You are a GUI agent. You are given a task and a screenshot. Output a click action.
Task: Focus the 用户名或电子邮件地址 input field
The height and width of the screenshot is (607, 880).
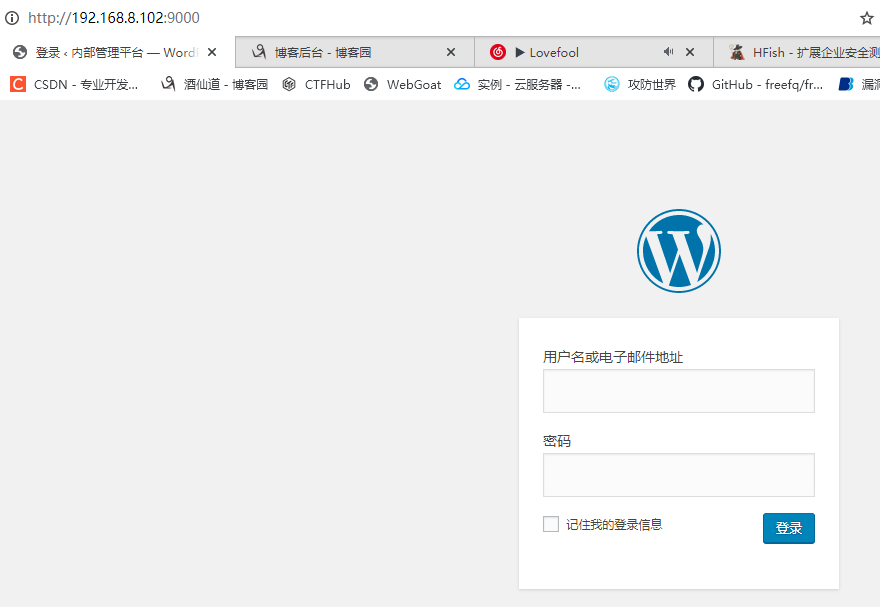[679, 391]
